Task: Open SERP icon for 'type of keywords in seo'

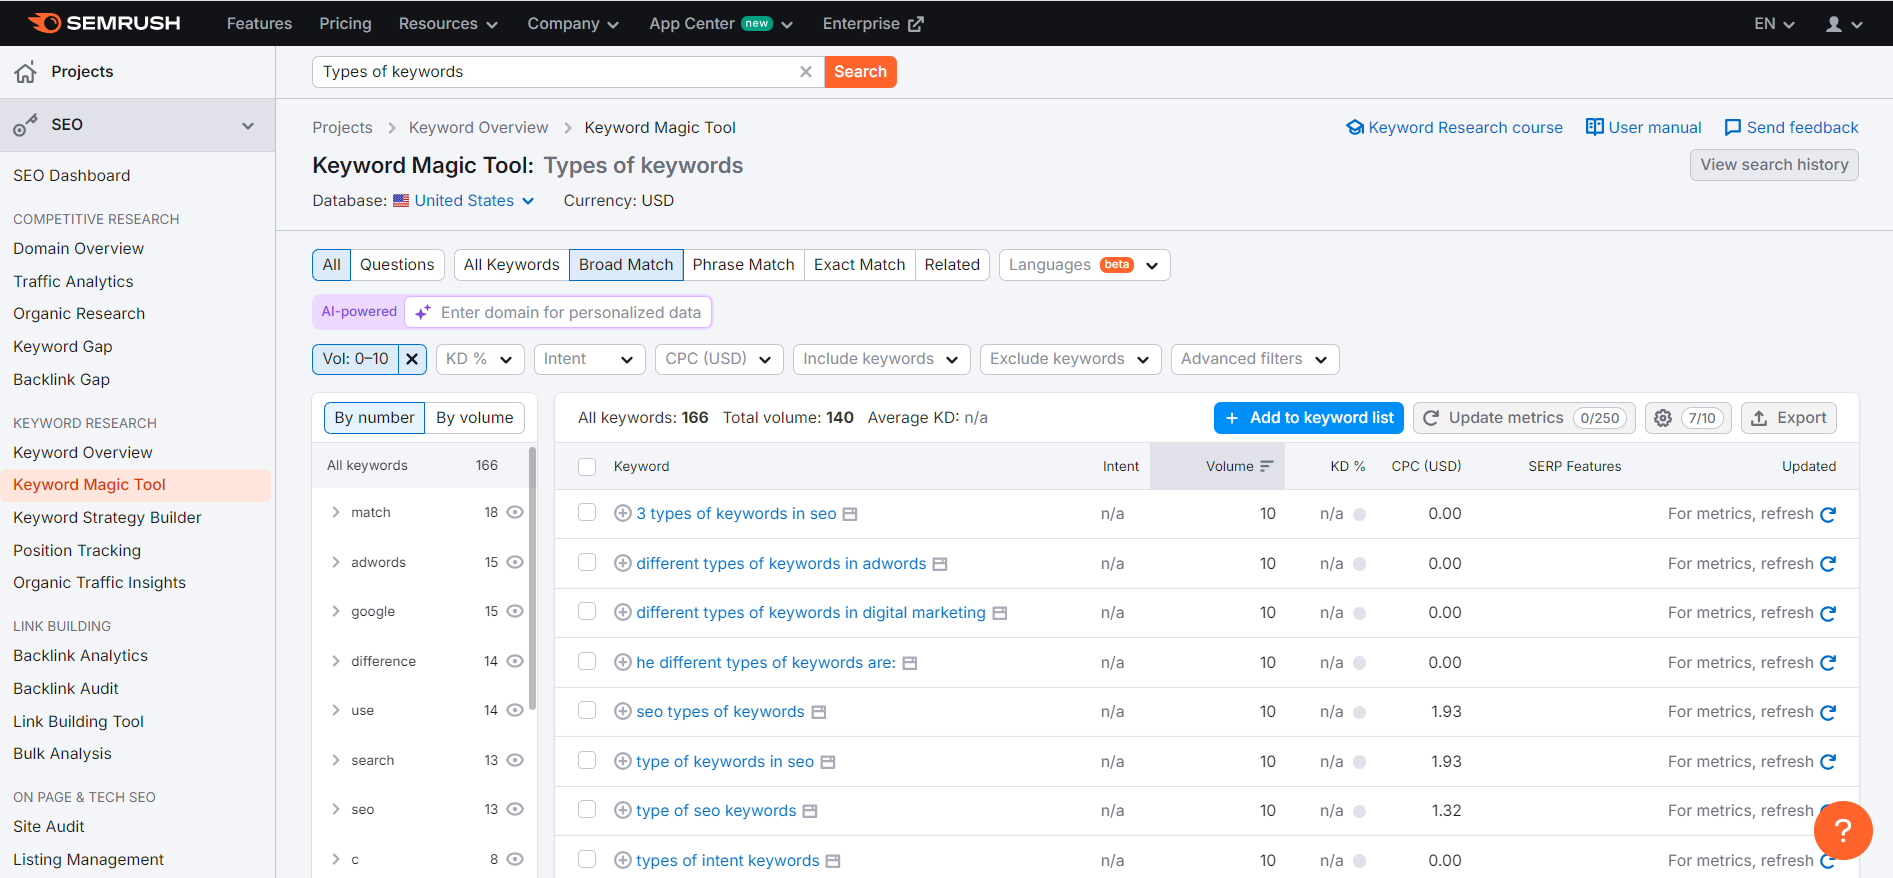Action: point(828,762)
